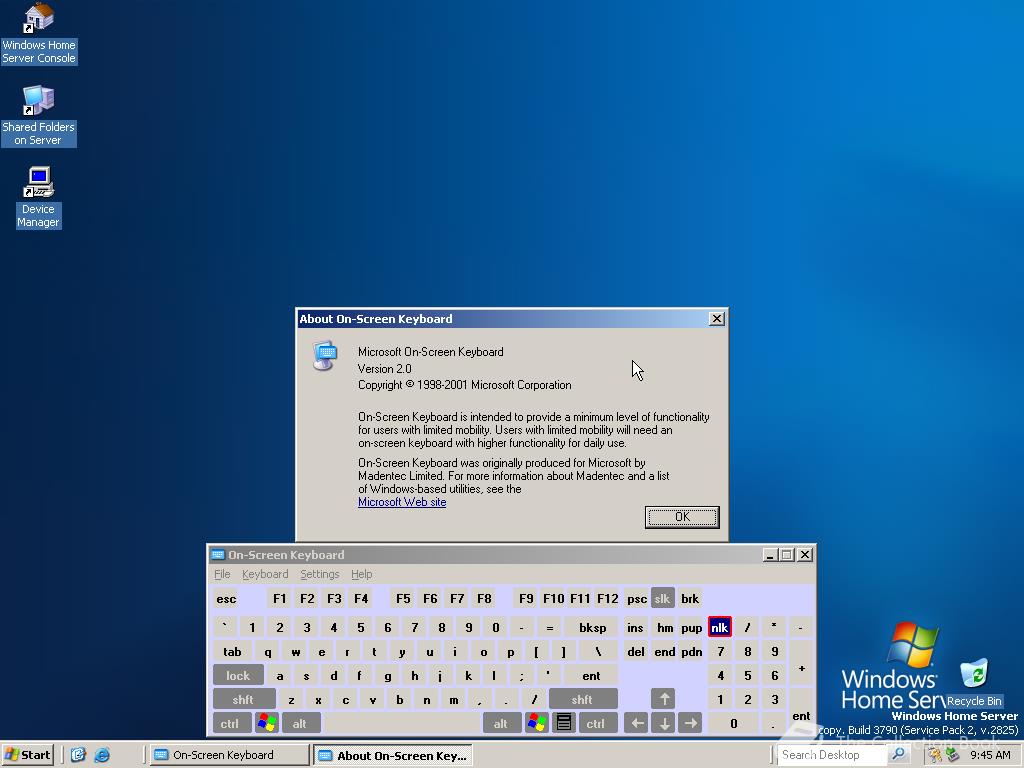Click the numpad plus key
Viewport: 1024px width, 768px height.
point(801,663)
